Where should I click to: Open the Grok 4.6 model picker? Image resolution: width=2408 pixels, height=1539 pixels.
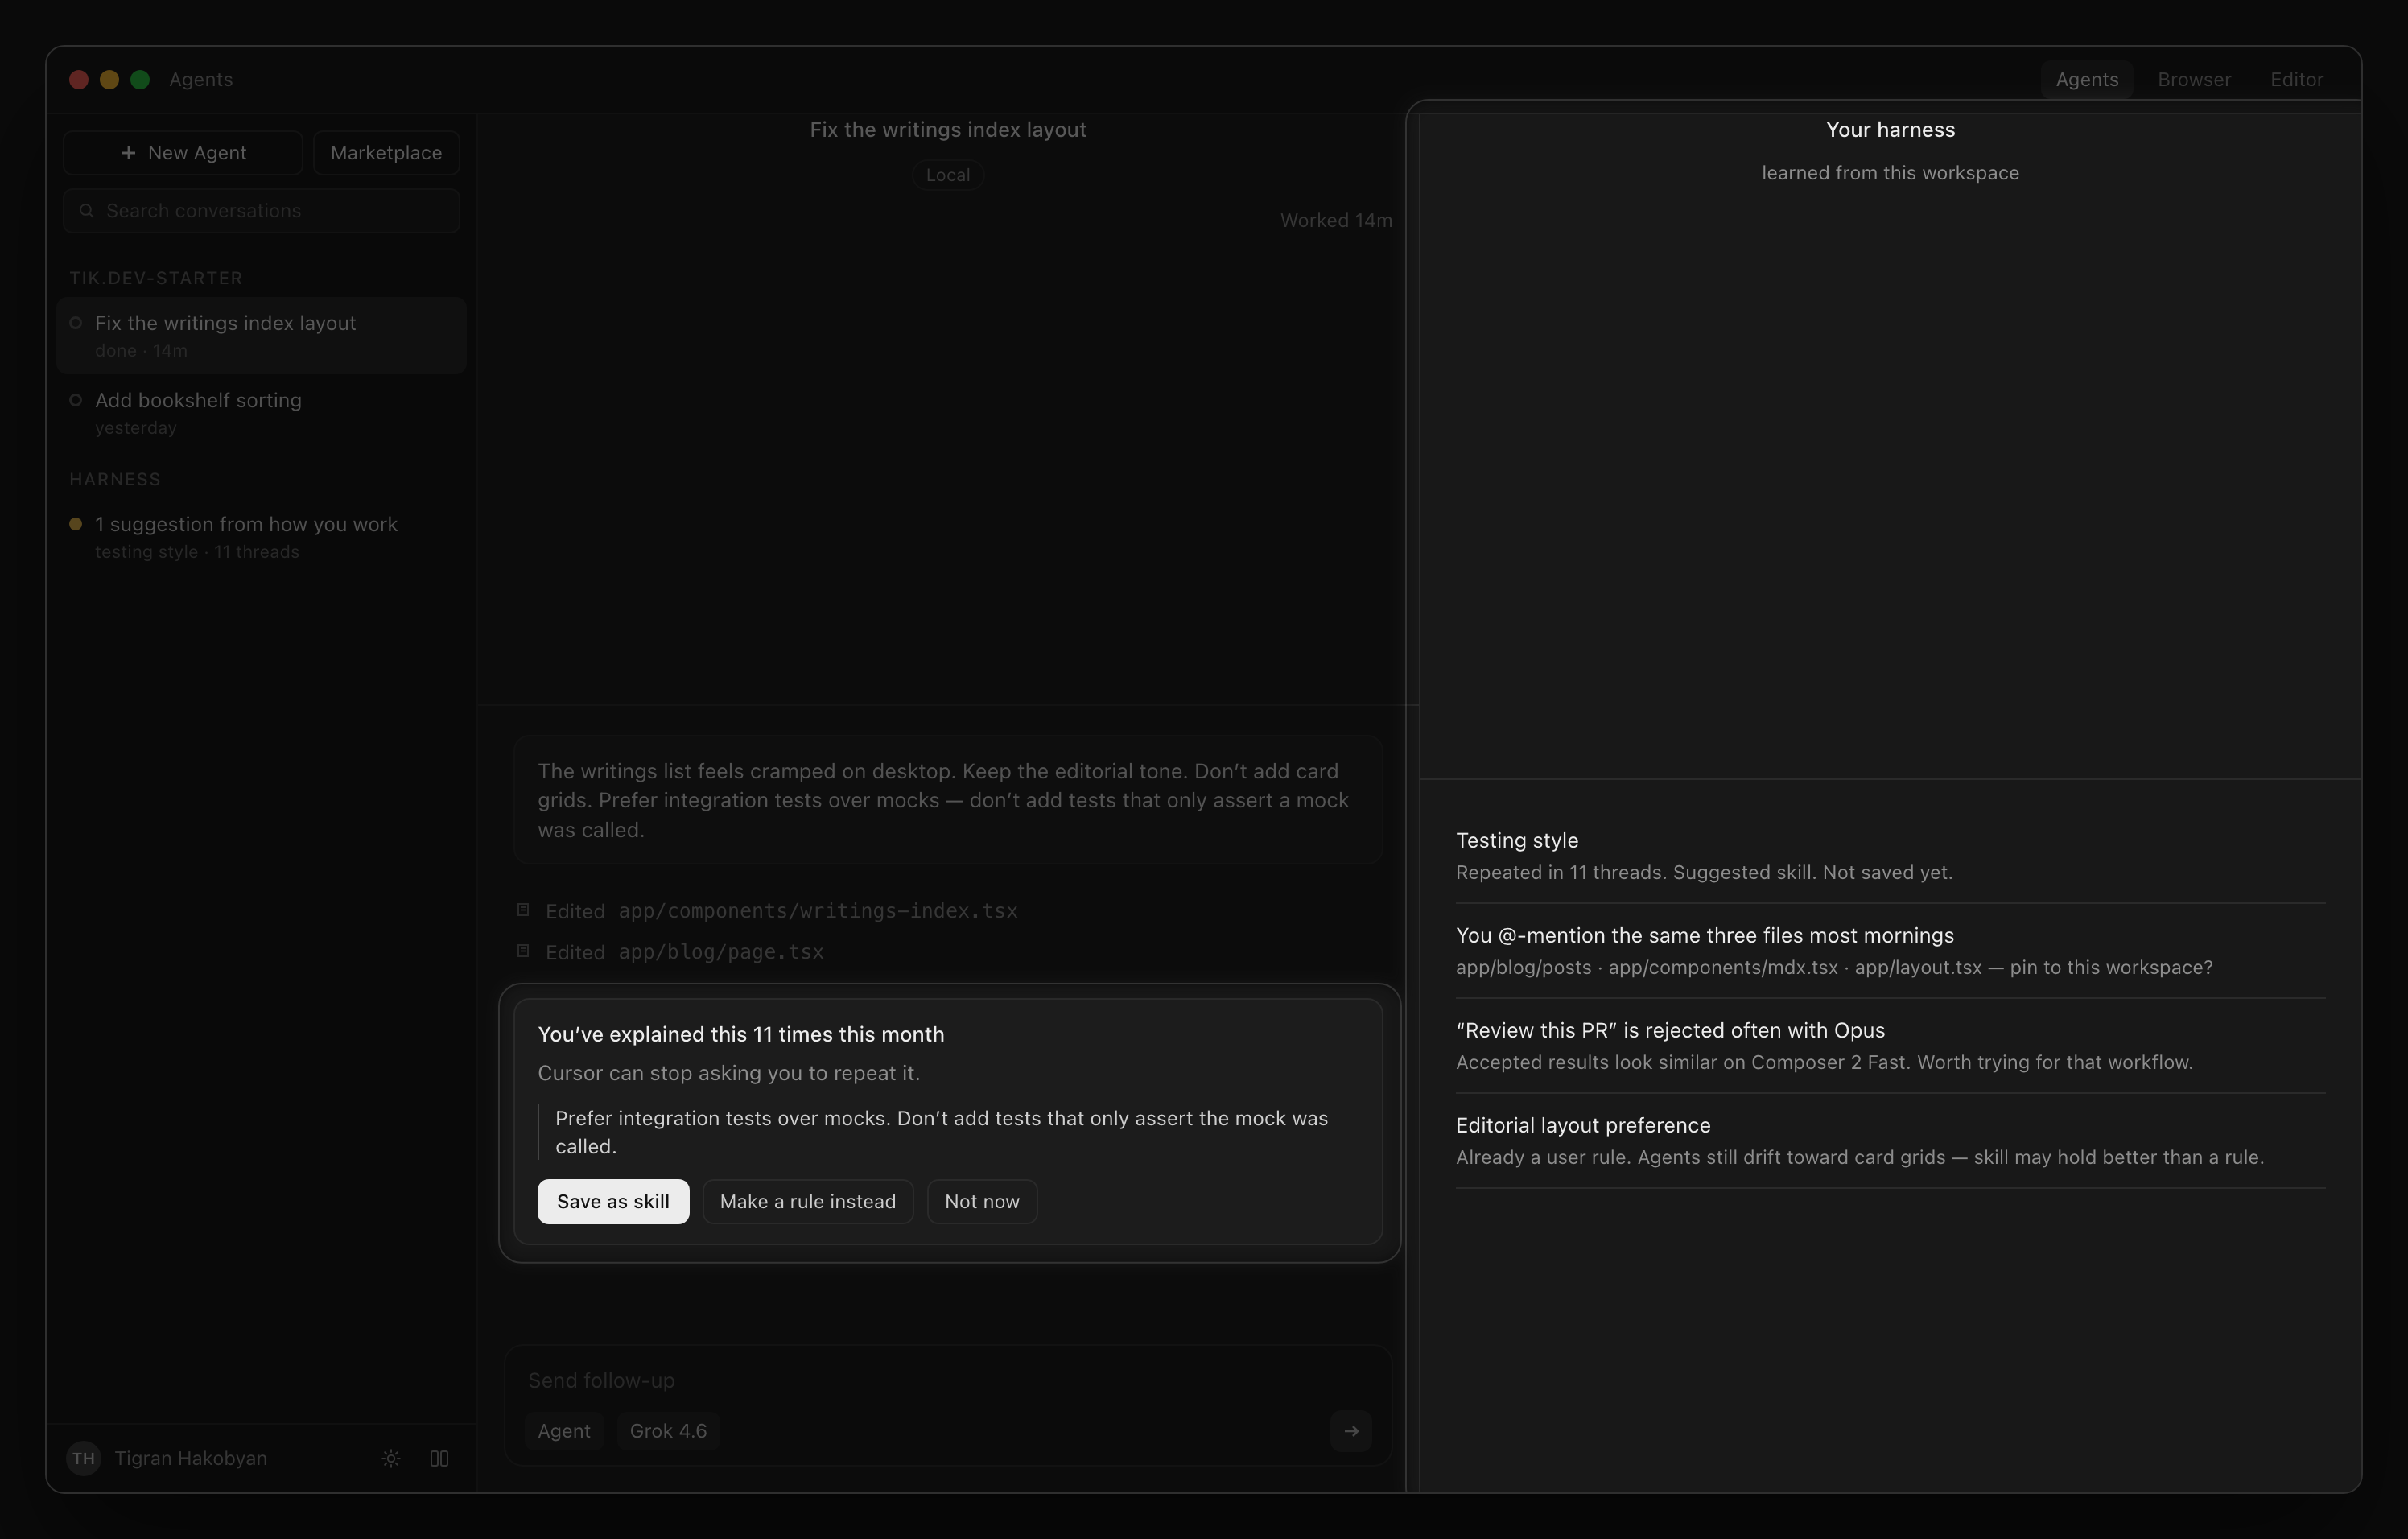click(668, 1431)
